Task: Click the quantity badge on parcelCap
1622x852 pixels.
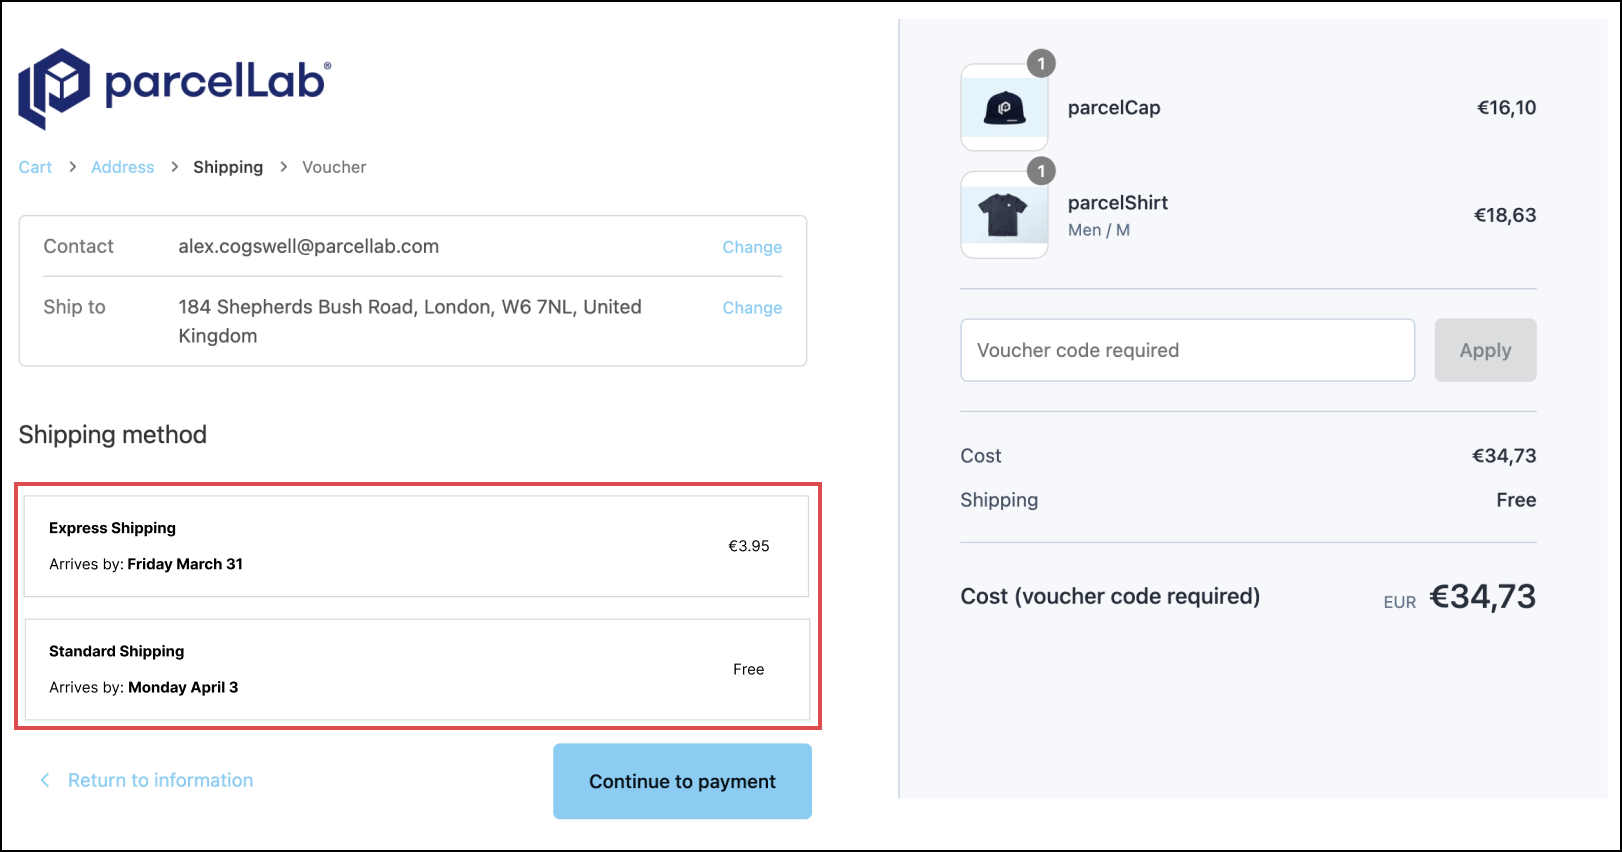Action: (x=1041, y=64)
